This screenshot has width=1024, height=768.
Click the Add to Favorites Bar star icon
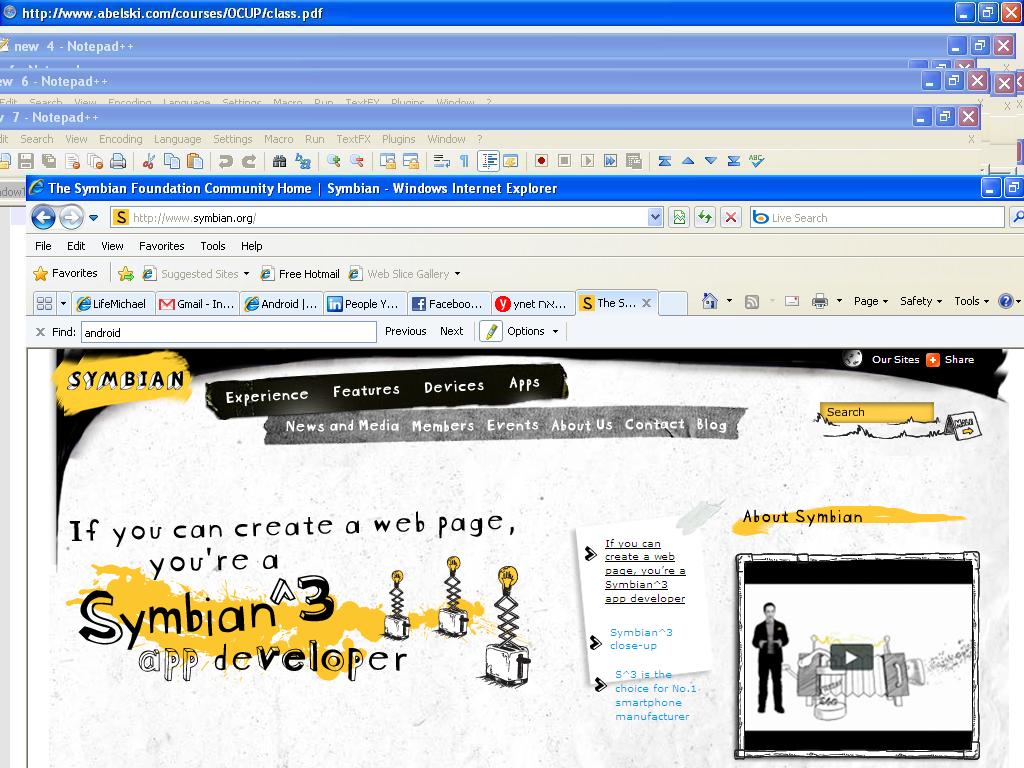coord(126,274)
